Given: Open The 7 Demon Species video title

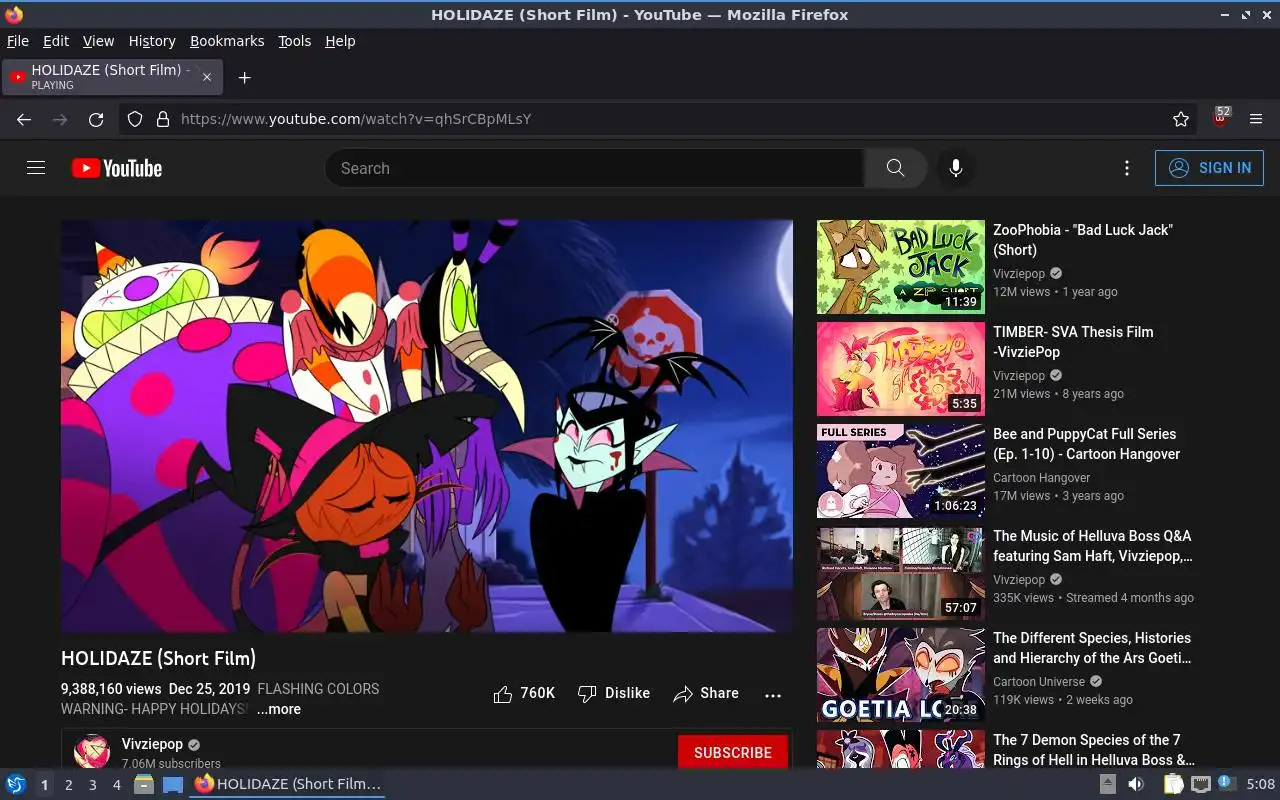Looking at the screenshot, I should coord(1094,750).
